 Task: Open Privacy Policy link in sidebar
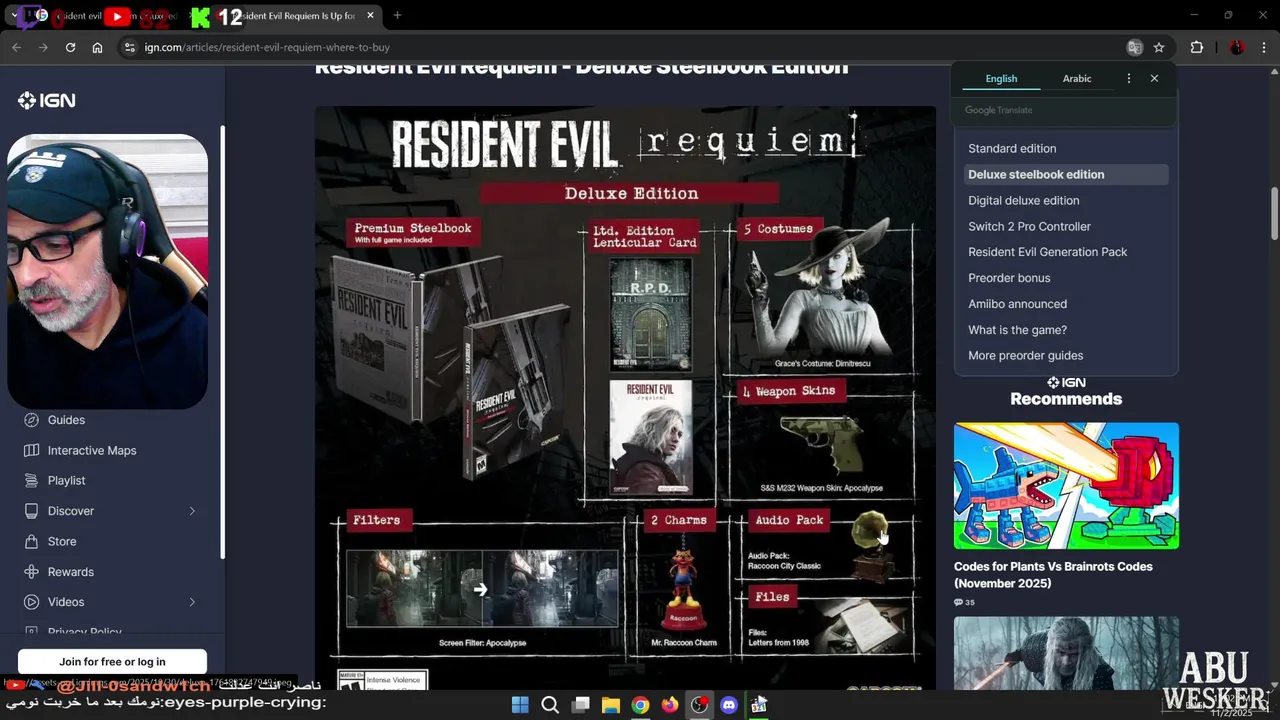(x=85, y=632)
